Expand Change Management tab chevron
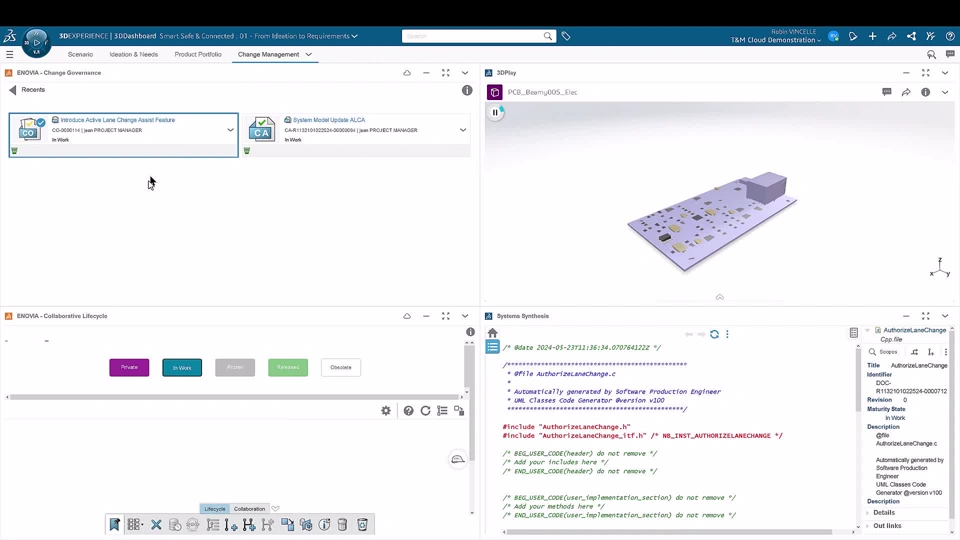Image resolution: width=960 pixels, height=540 pixels. click(309, 54)
